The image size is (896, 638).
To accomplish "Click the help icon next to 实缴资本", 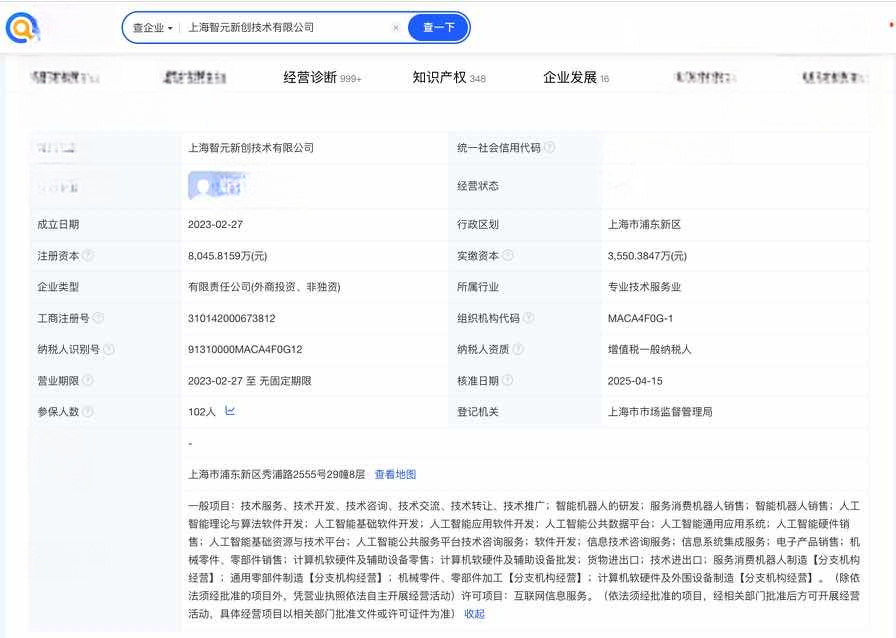I will click(x=507, y=256).
